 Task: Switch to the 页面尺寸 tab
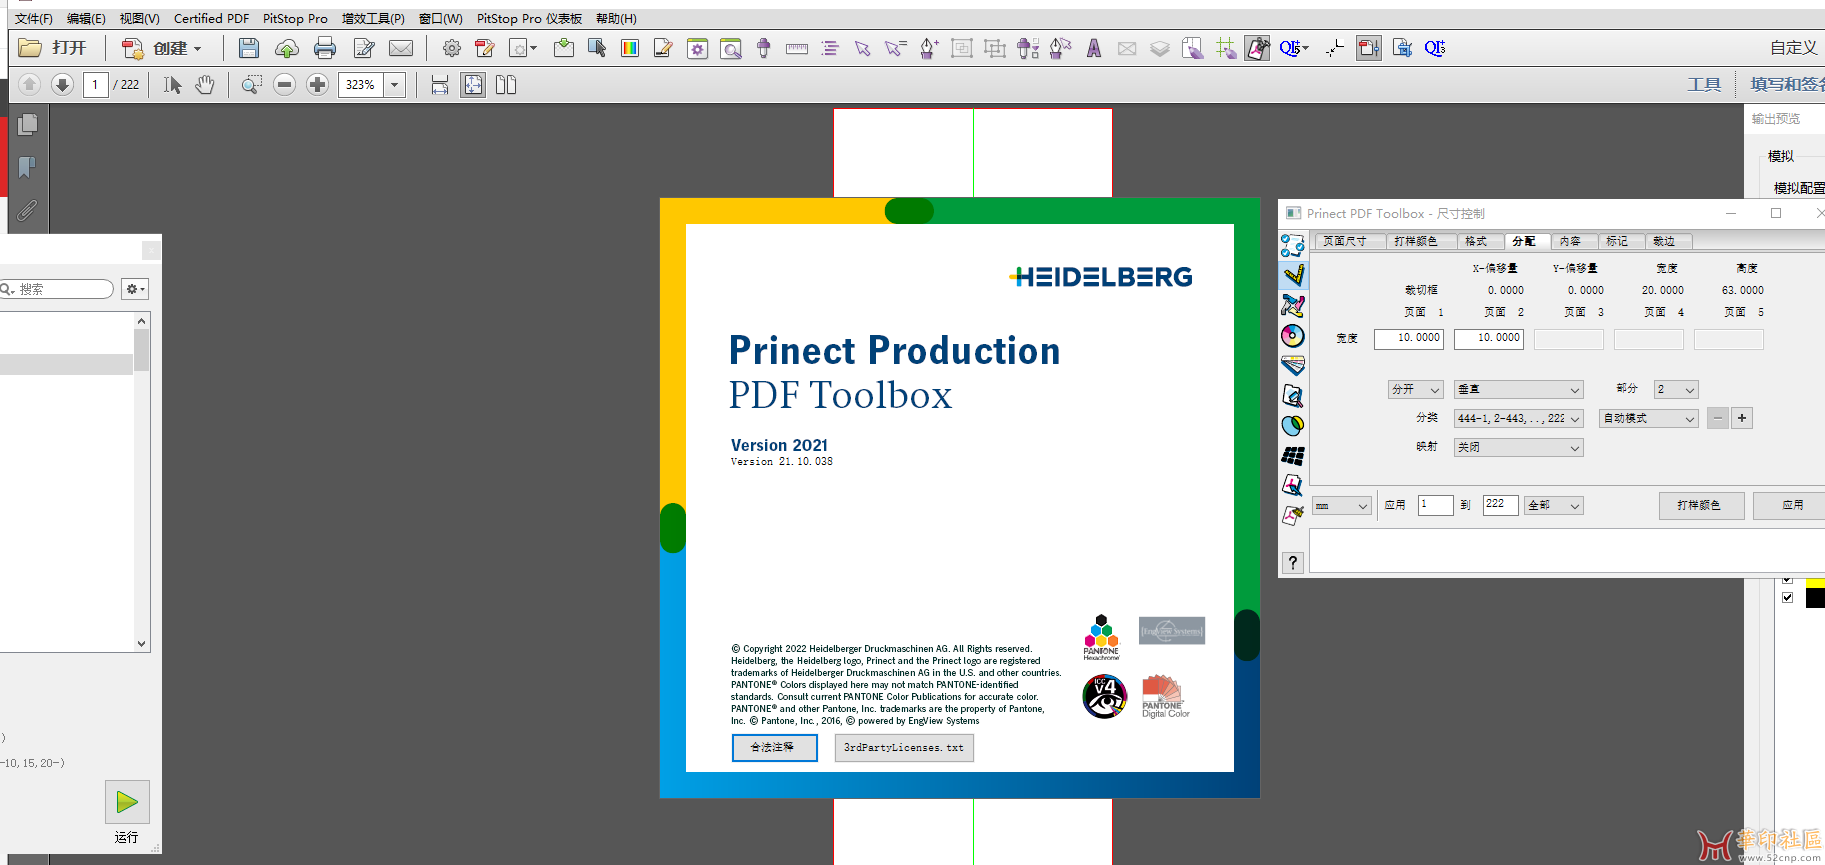coord(1345,241)
